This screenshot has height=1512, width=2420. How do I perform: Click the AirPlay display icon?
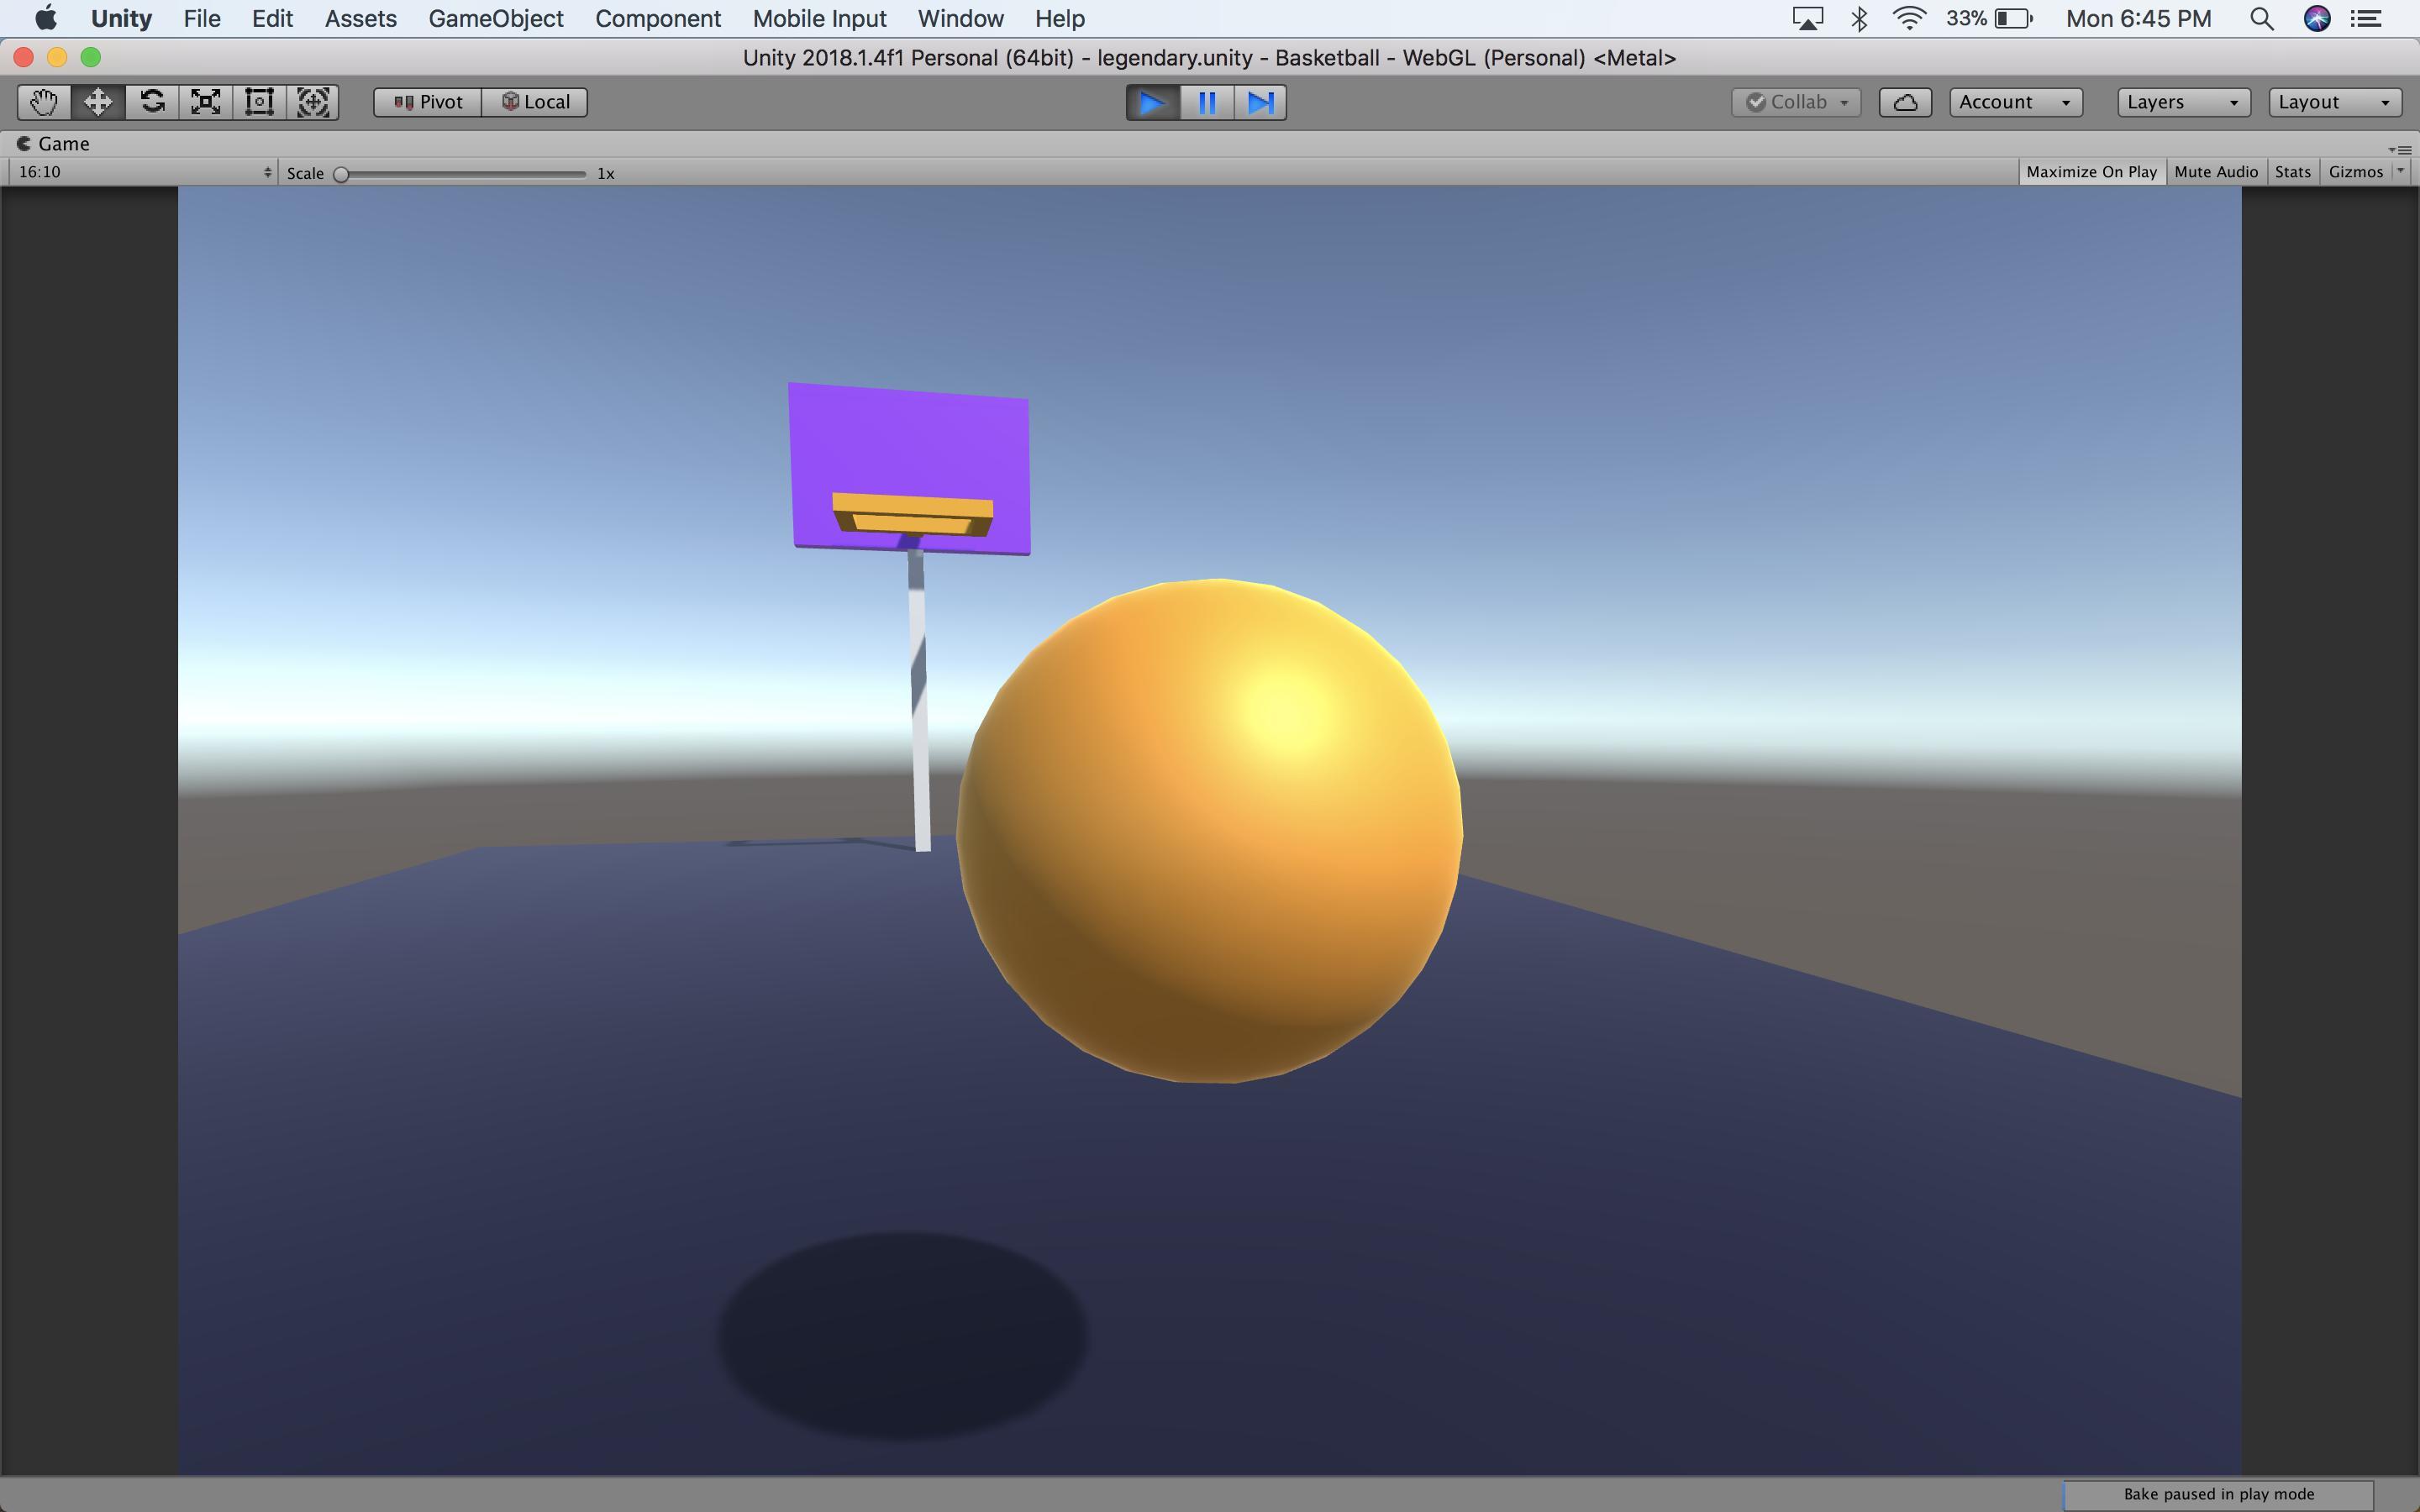pos(1807,18)
